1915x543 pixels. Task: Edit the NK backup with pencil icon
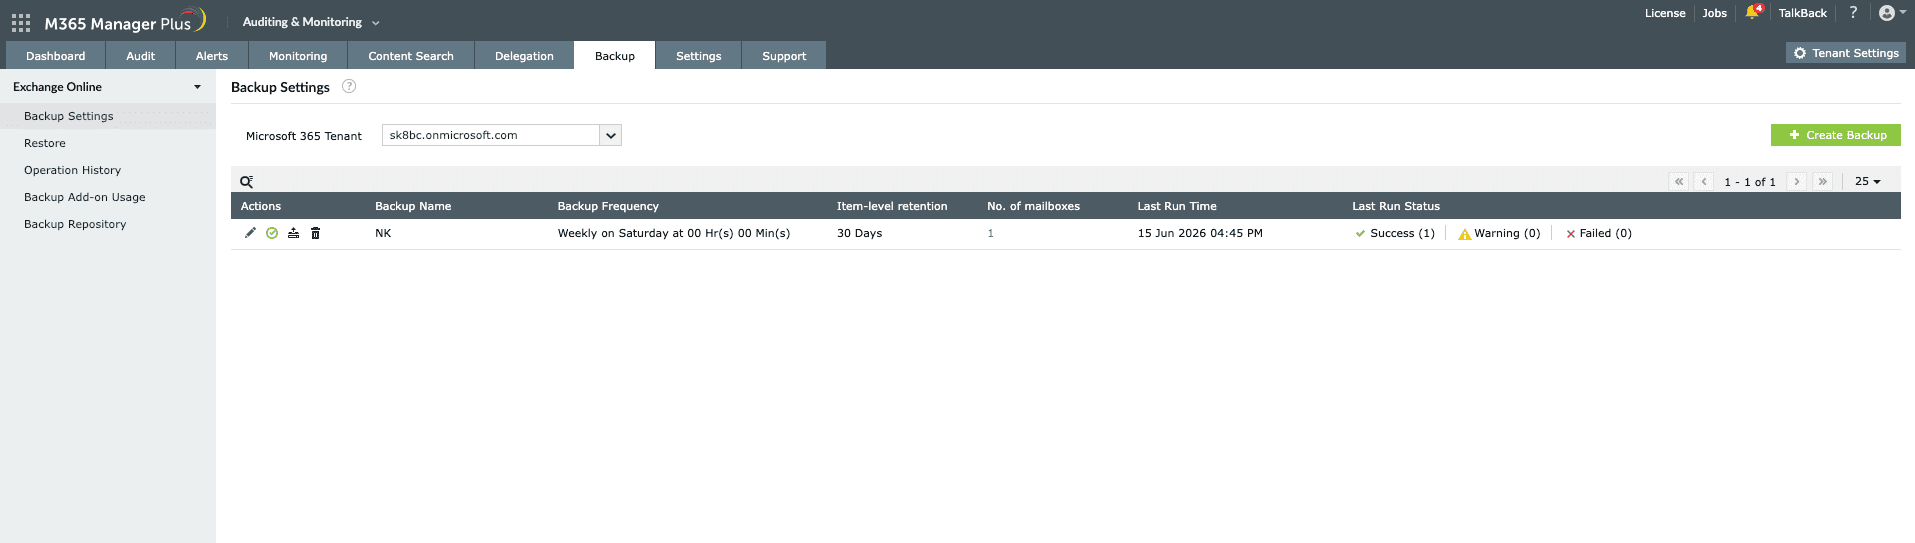pos(250,233)
